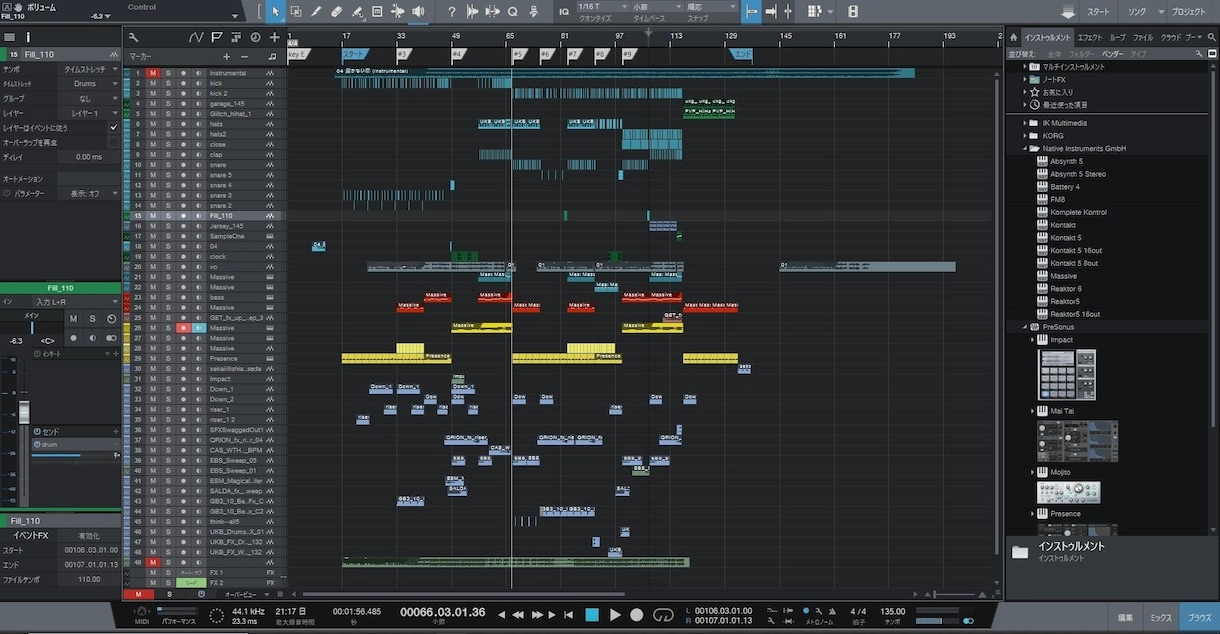Image resolution: width=1220 pixels, height=634 pixels.
Task: Open the Edit view button
Action: click(1125, 618)
